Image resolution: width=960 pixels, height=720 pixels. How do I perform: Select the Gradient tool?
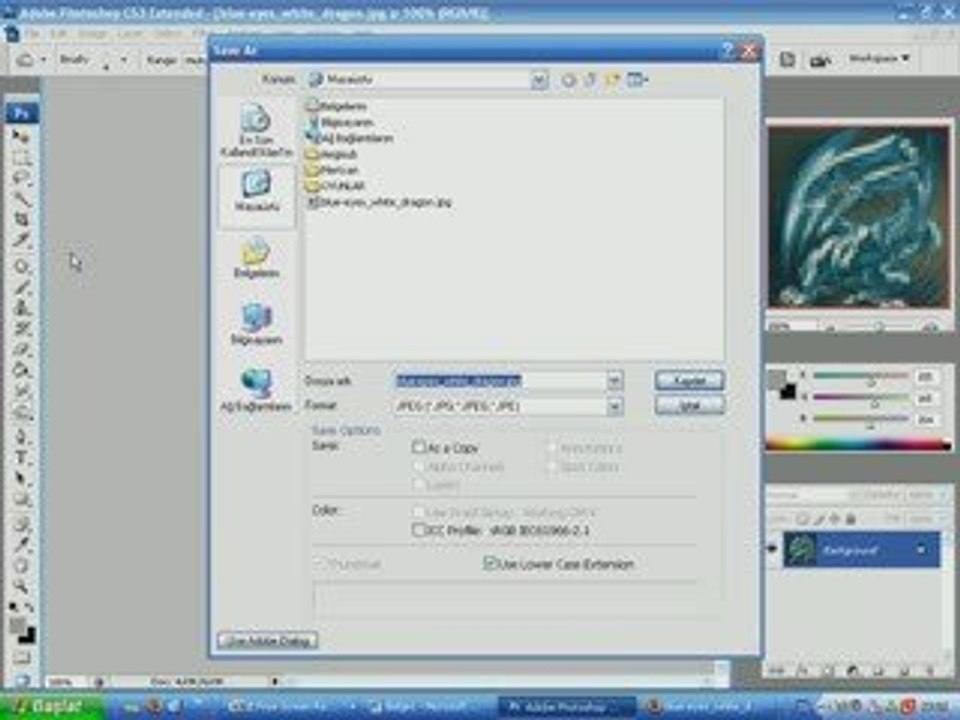21,369
